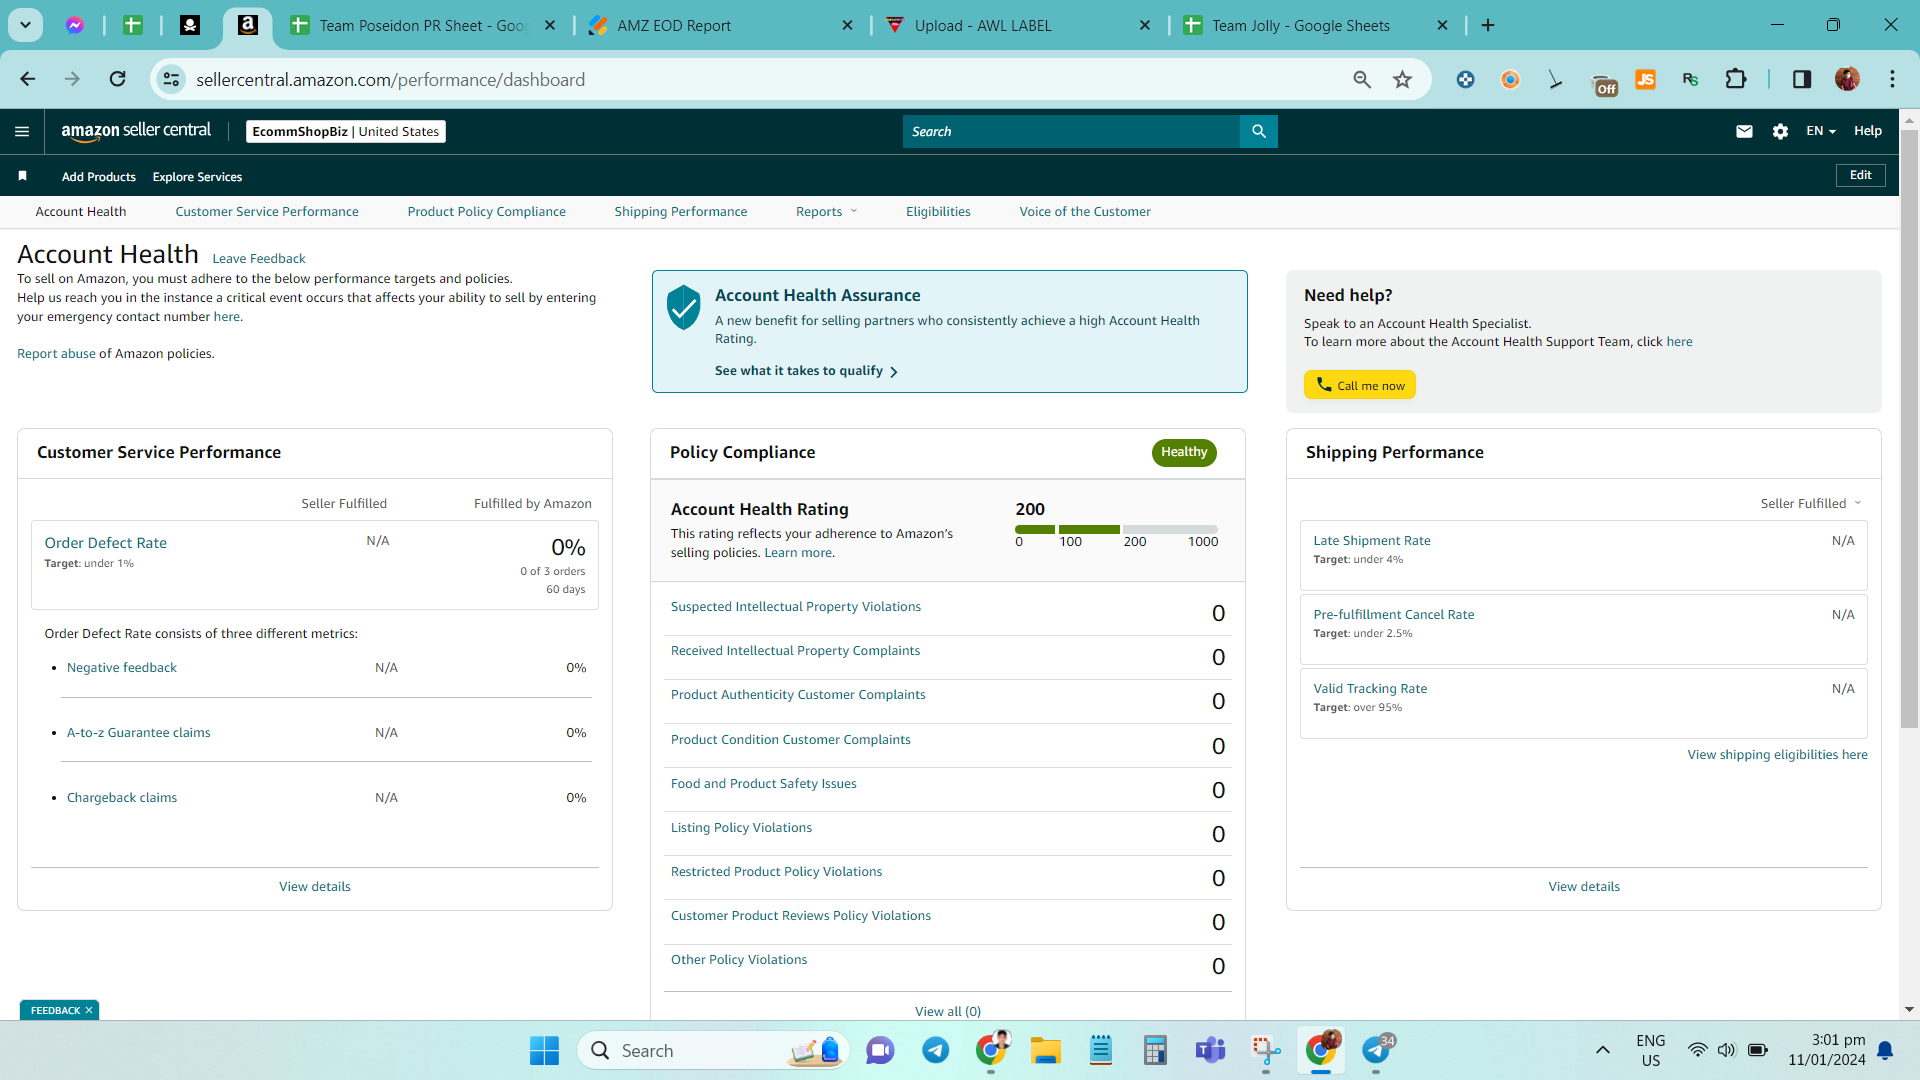Screen dimensions: 1920x1080
Task: Open the Shipping Performance menu item
Action: point(681,211)
